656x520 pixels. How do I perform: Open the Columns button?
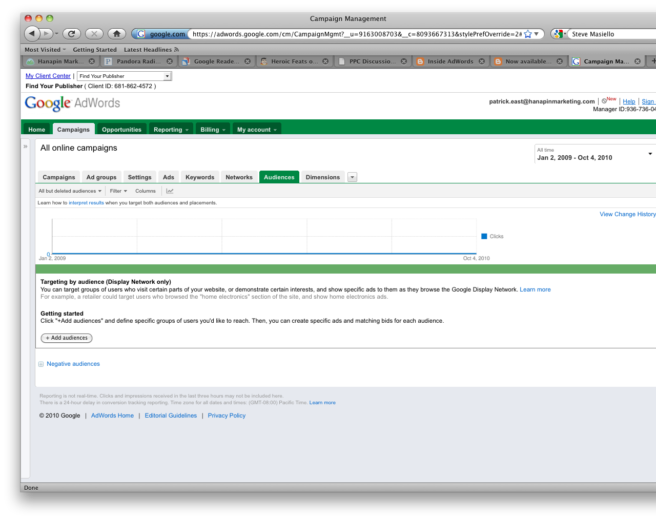pos(145,191)
